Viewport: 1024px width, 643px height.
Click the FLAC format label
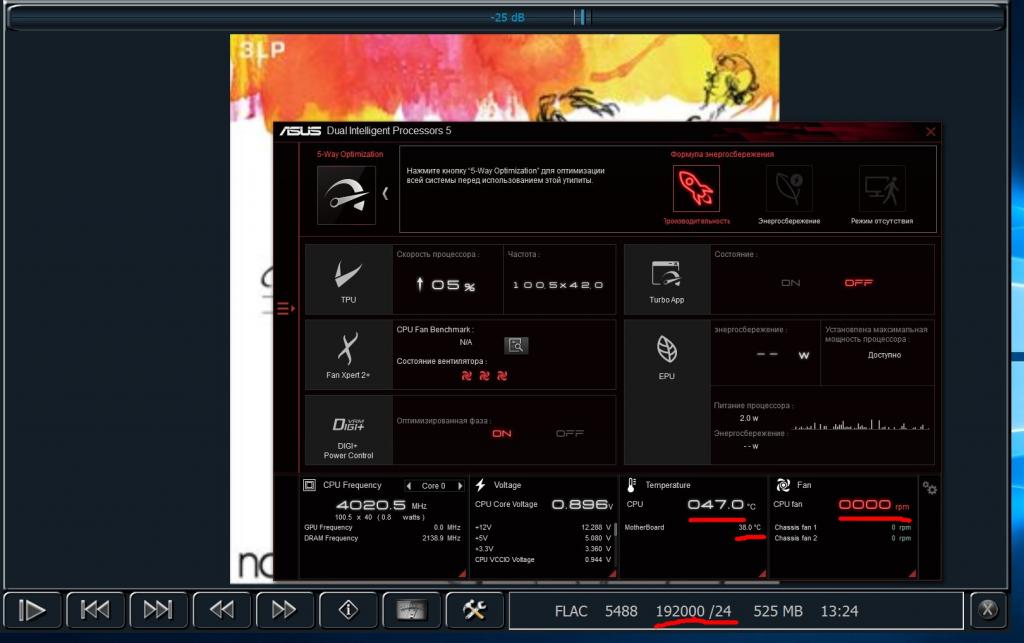pos(571,612)
